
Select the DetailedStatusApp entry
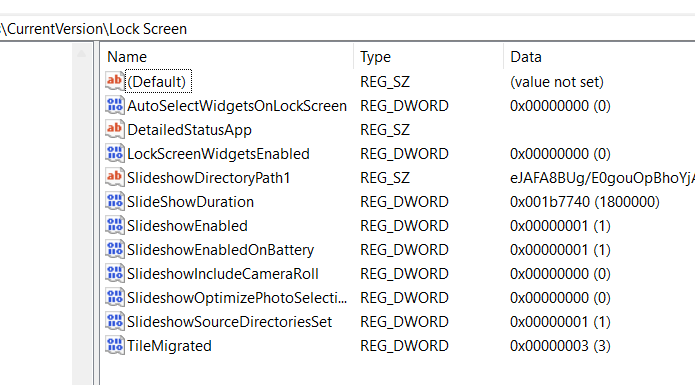(189, 130)
